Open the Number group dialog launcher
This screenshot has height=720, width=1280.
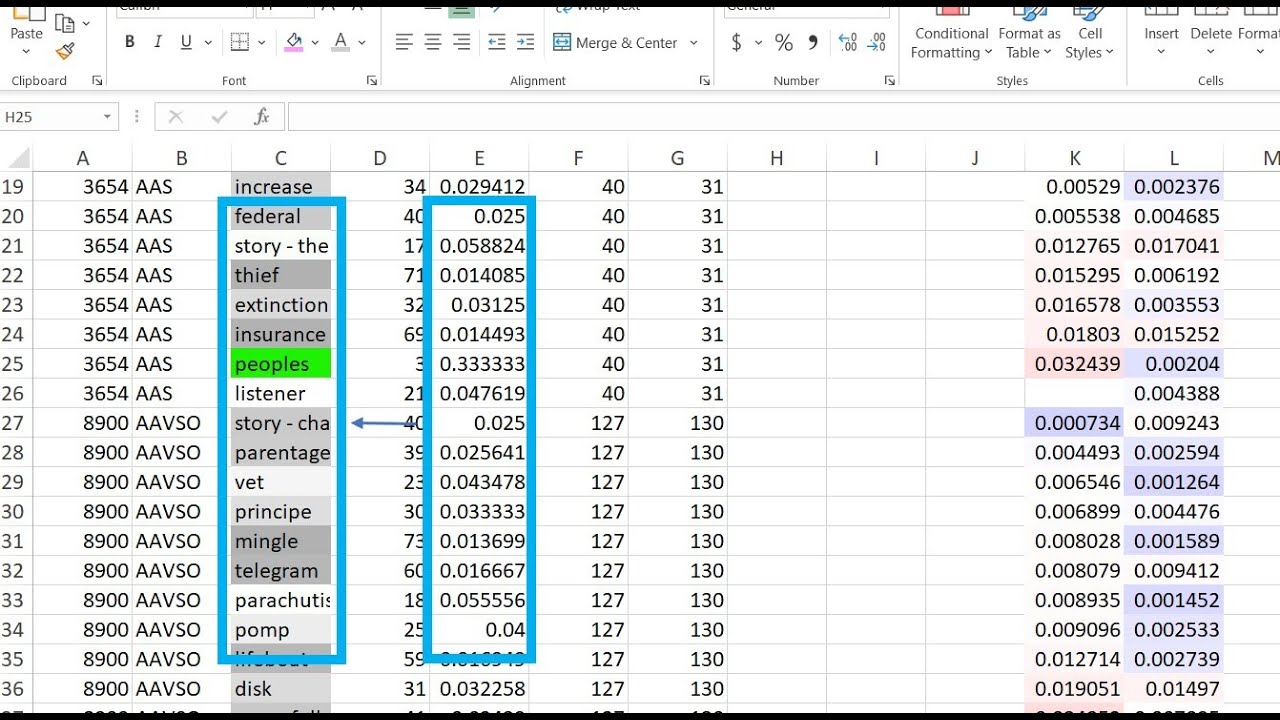click(890, 81)
